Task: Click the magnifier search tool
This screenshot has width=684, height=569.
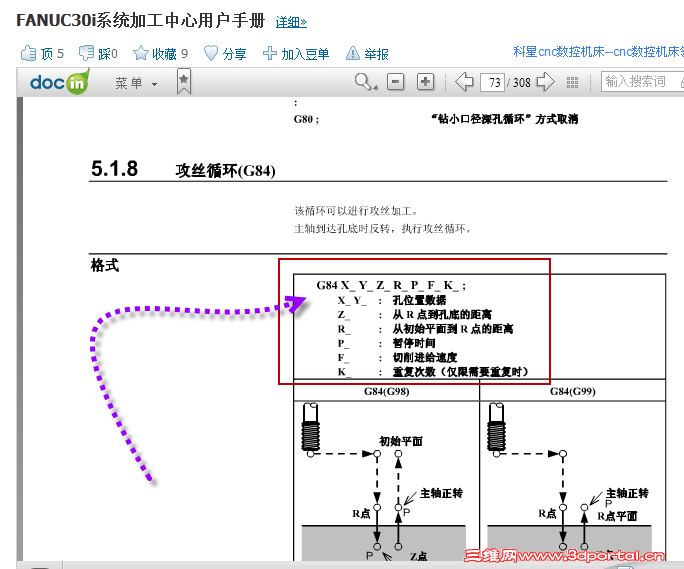Action: [x=365, y=82]
